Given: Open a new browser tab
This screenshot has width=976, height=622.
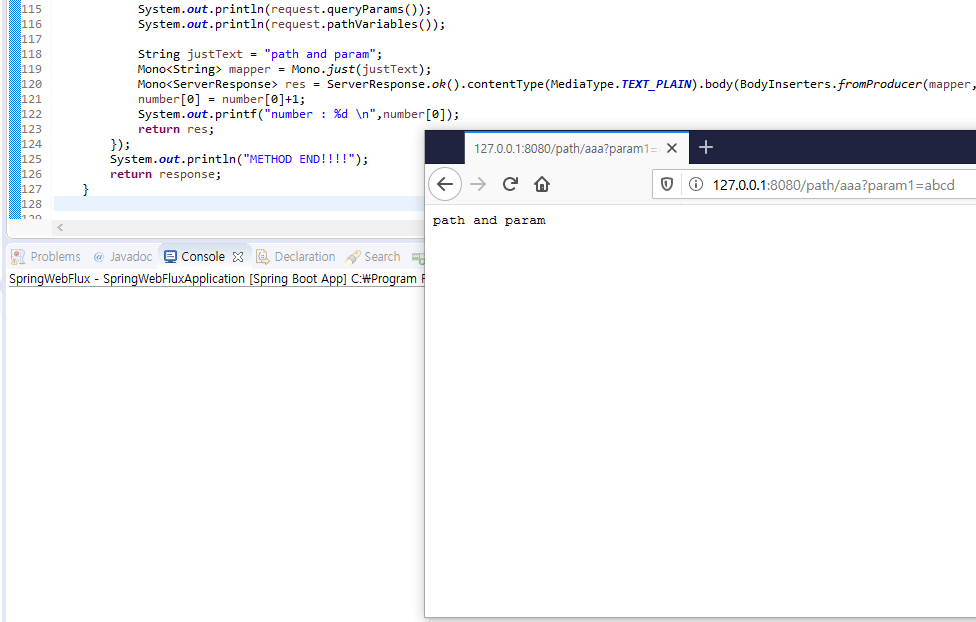Looking at the screenshot, I should (705, 148).
